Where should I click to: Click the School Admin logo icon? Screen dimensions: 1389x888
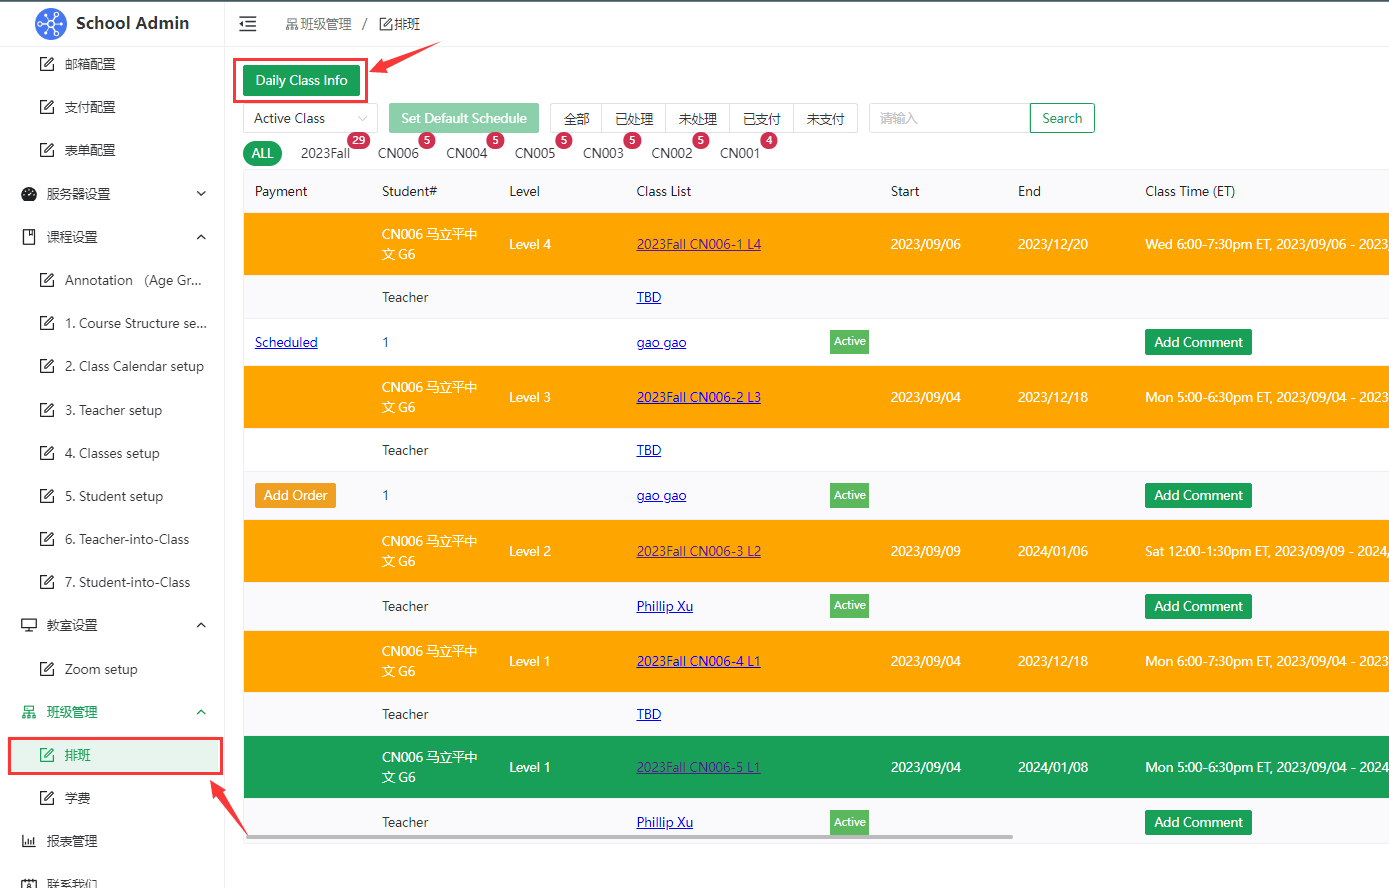(50, 23)
